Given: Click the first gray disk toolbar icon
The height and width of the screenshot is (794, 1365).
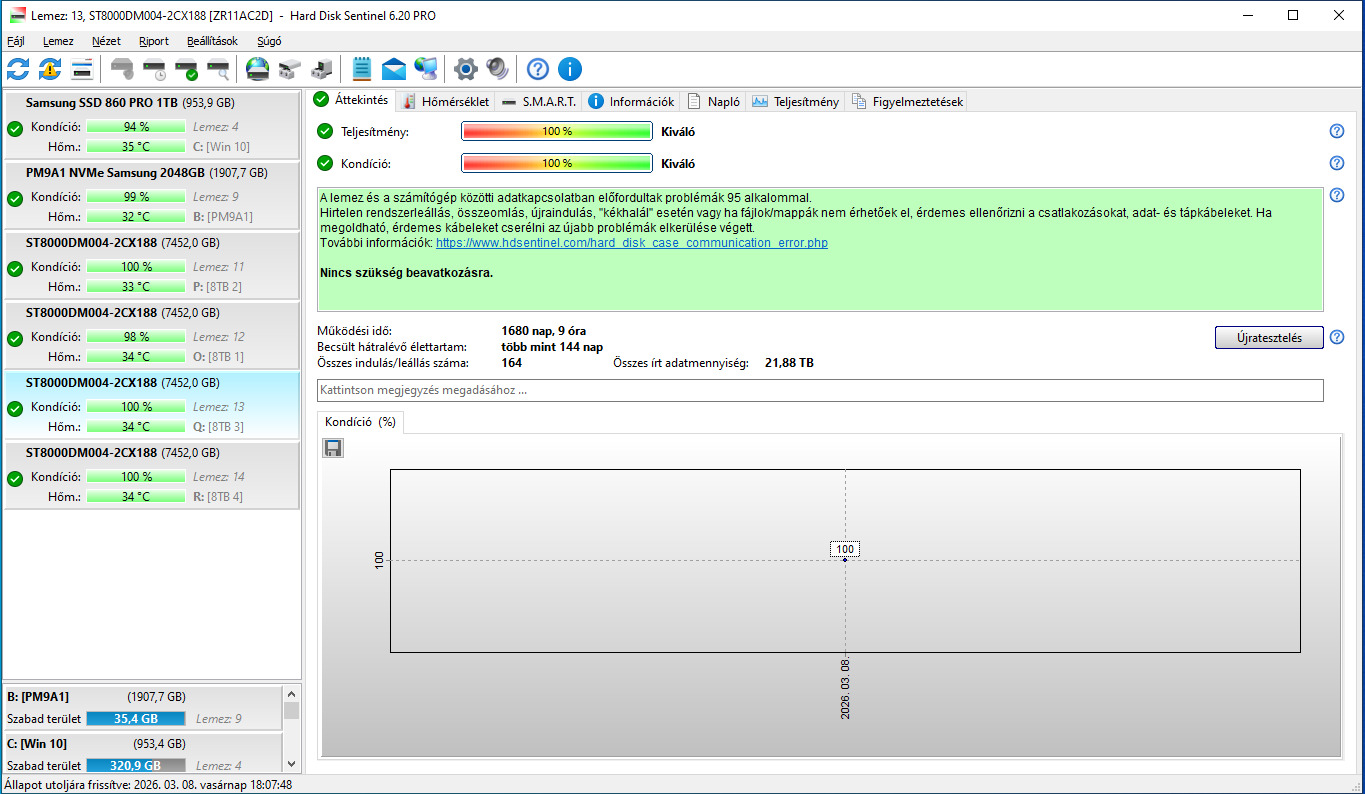Looking at the screenshot, I should 122,69.
